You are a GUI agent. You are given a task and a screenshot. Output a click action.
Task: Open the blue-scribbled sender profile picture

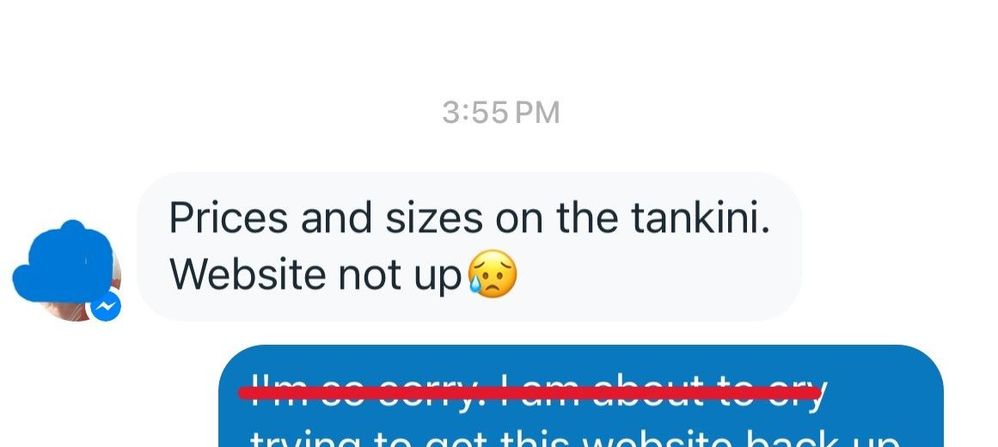point(67,270)
